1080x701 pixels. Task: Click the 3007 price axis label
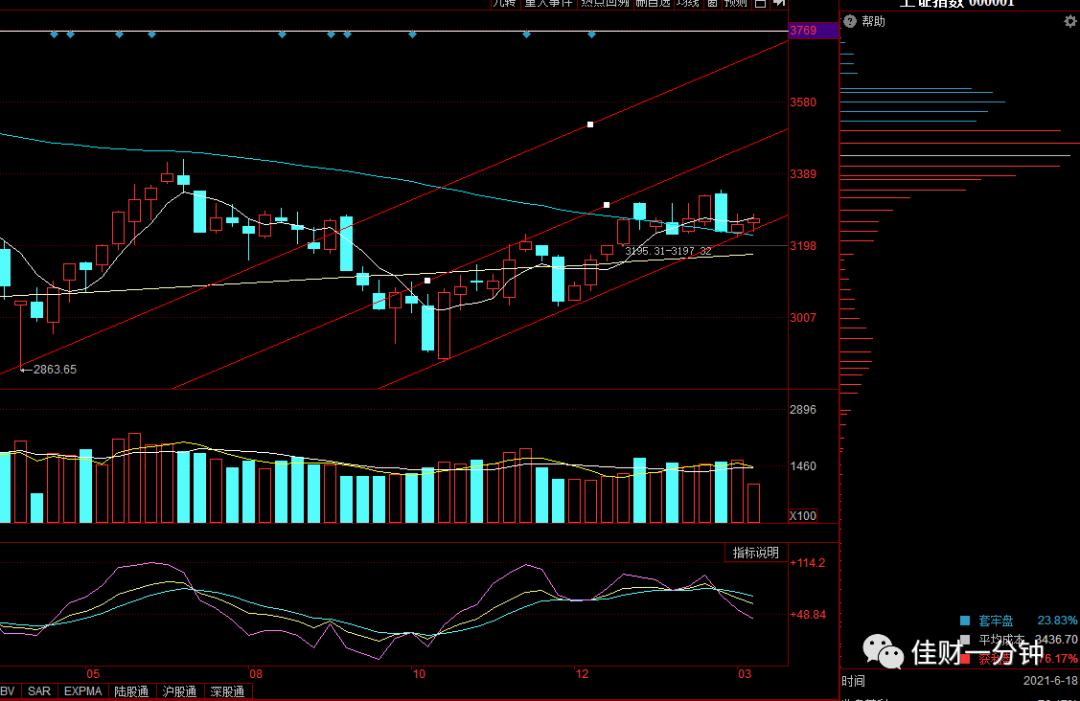pos(803,317)
